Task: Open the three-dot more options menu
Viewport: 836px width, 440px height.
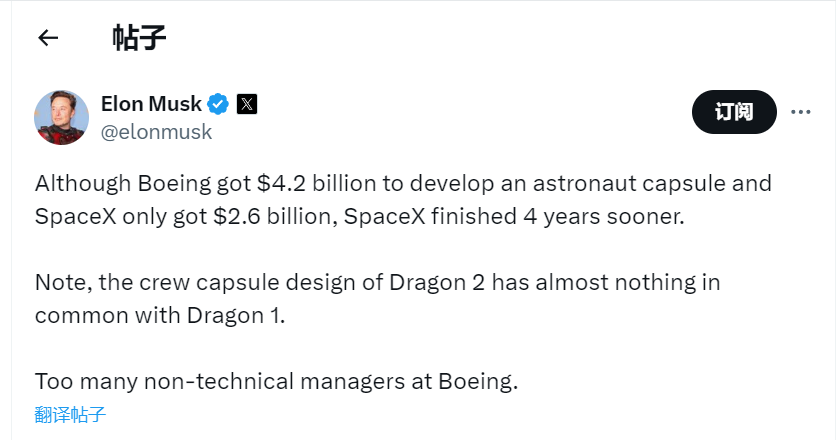Action: click(800, 111)
